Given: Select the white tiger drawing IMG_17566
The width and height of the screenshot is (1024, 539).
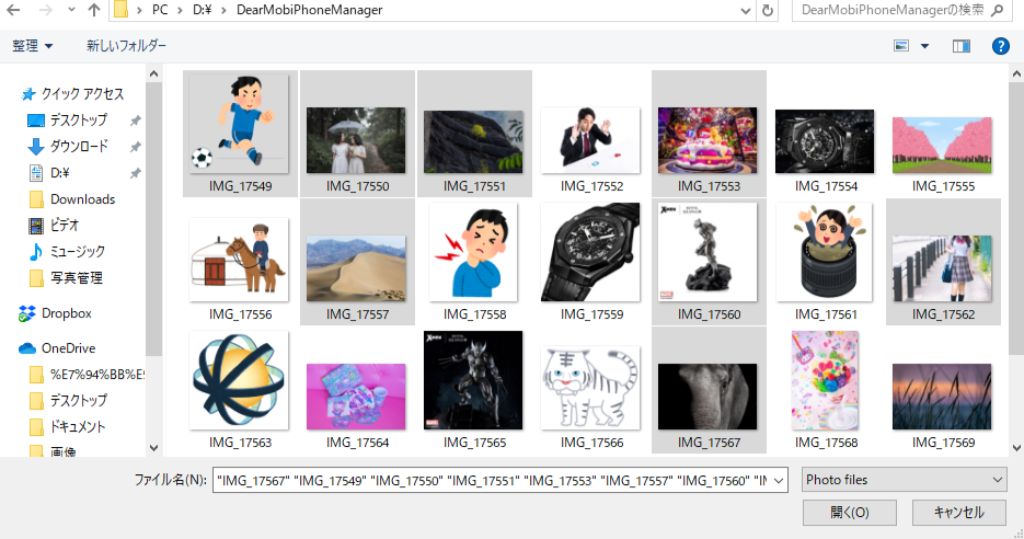Looking at the screenshot, I should coord(591,389).
